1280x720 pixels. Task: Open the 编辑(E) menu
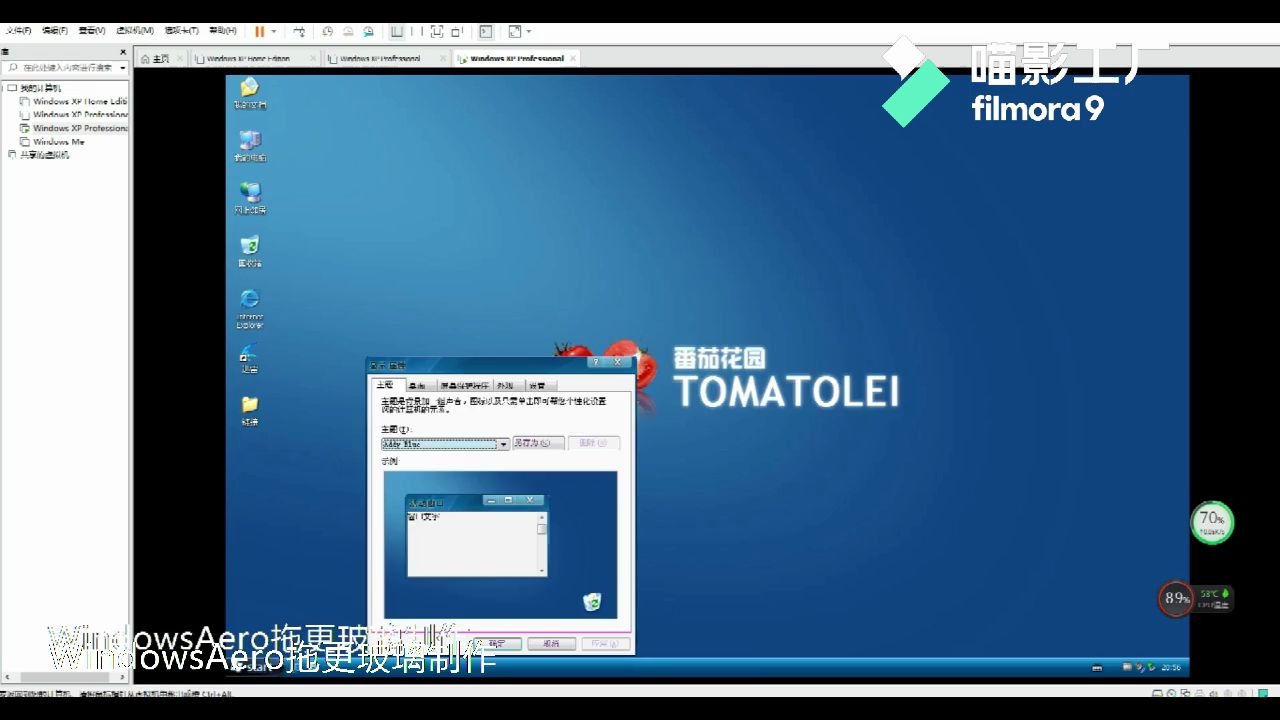pos(55,30)
